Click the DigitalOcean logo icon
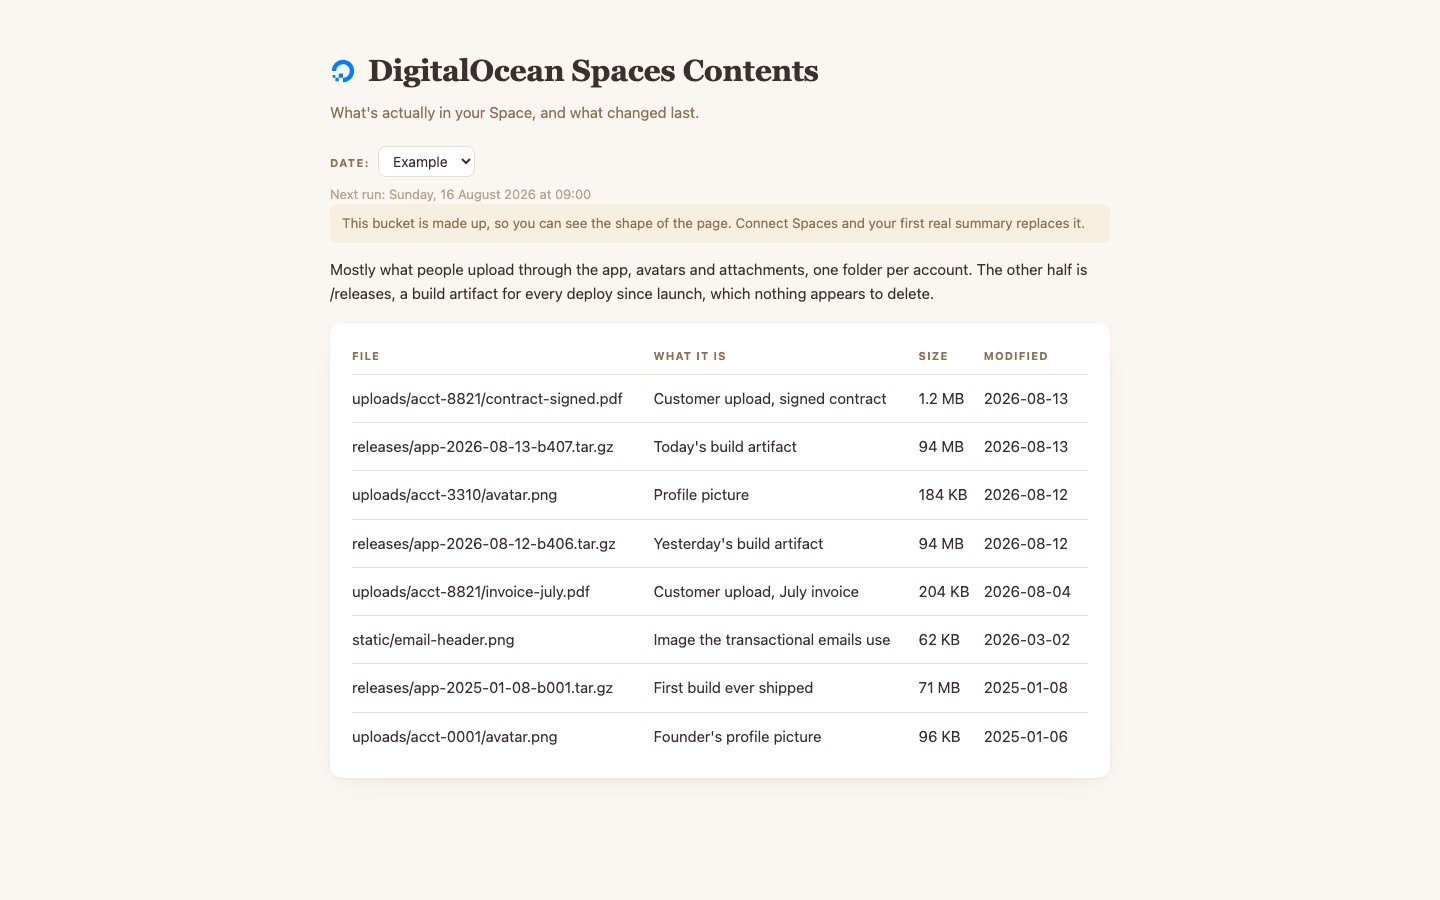This screenshot has height=900, width=1440. [x=342, y=71]
